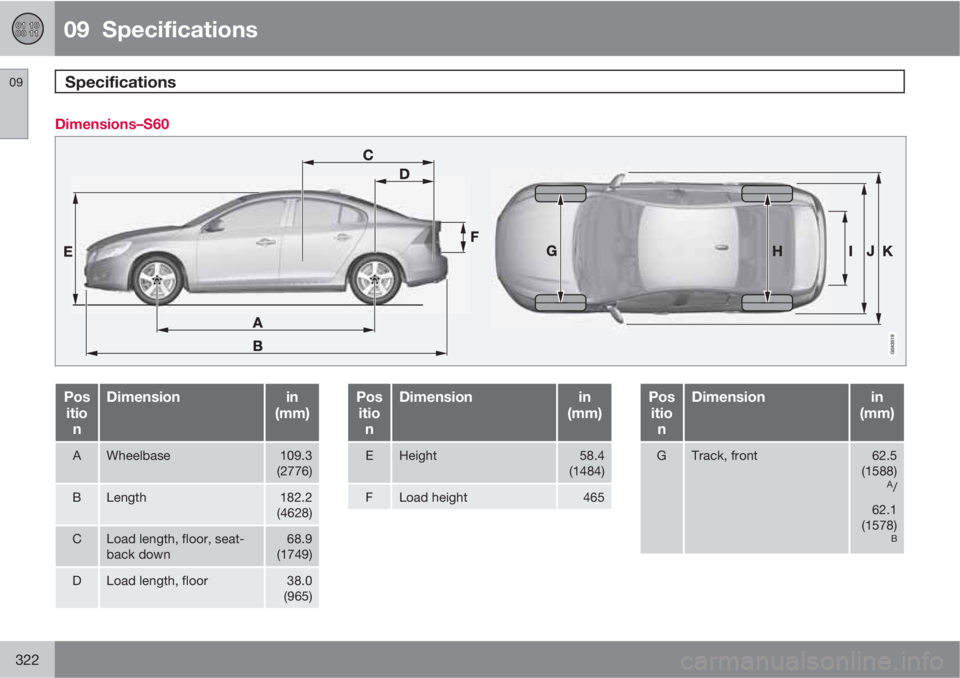Click position 'C' cell in first table

(77, 546)
